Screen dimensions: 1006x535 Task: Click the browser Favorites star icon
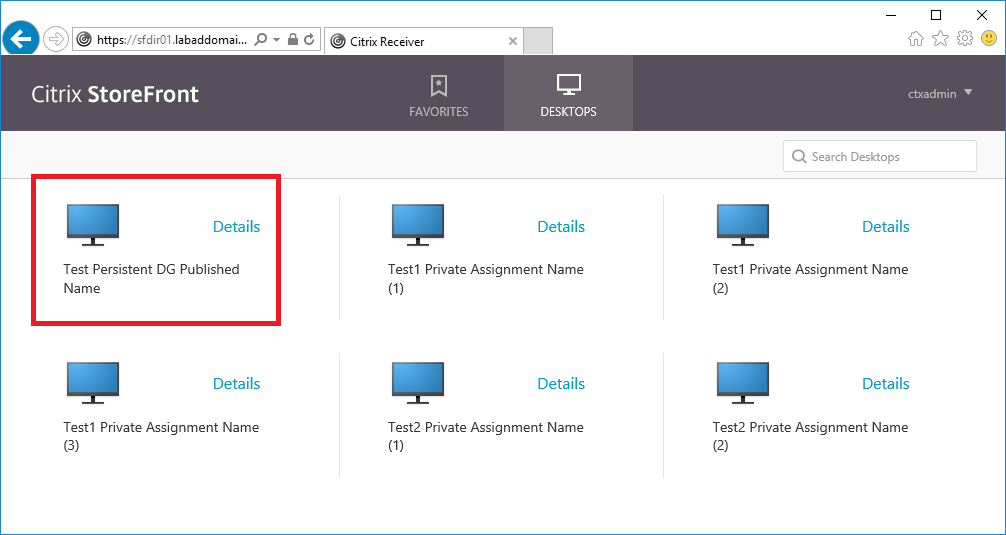pos(940,39)
